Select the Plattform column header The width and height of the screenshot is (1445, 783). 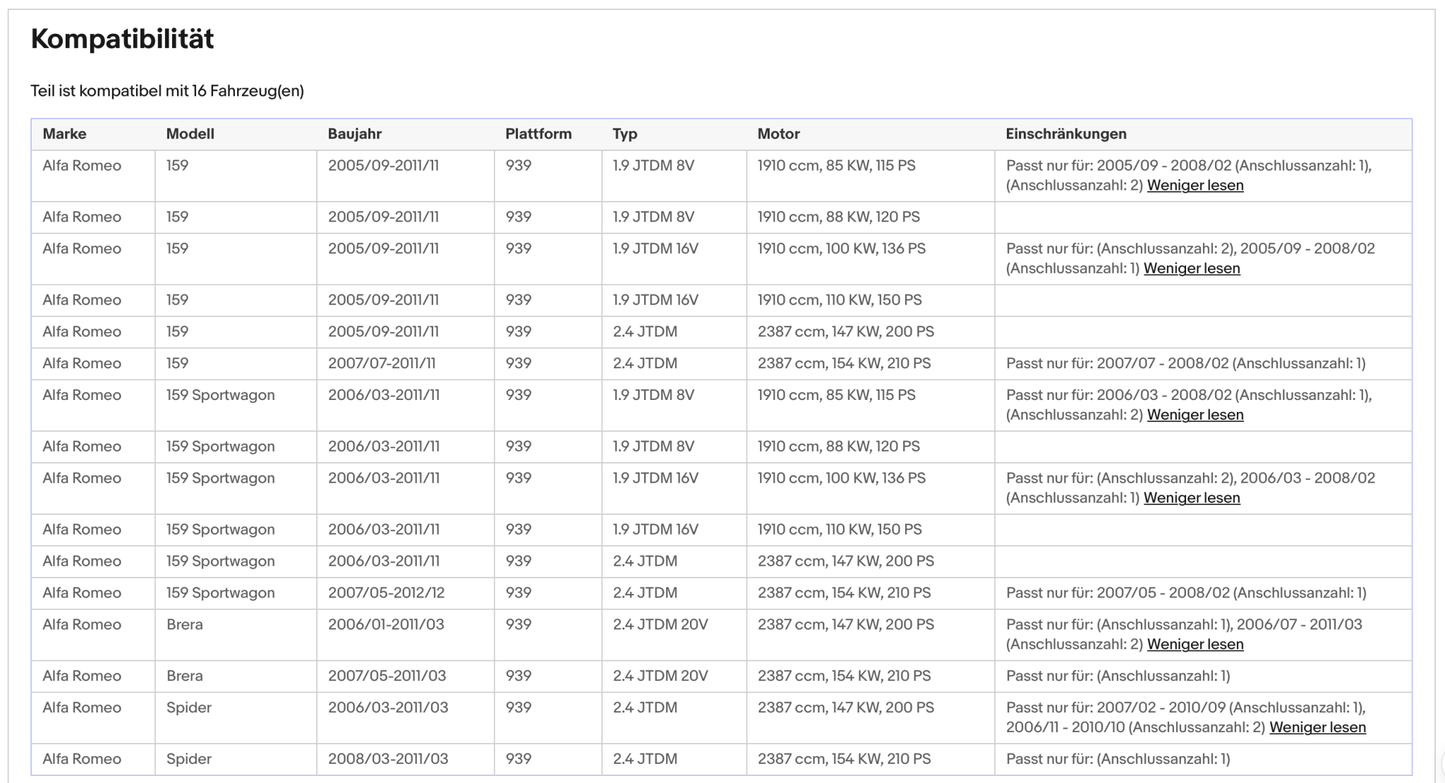point(538,134)
